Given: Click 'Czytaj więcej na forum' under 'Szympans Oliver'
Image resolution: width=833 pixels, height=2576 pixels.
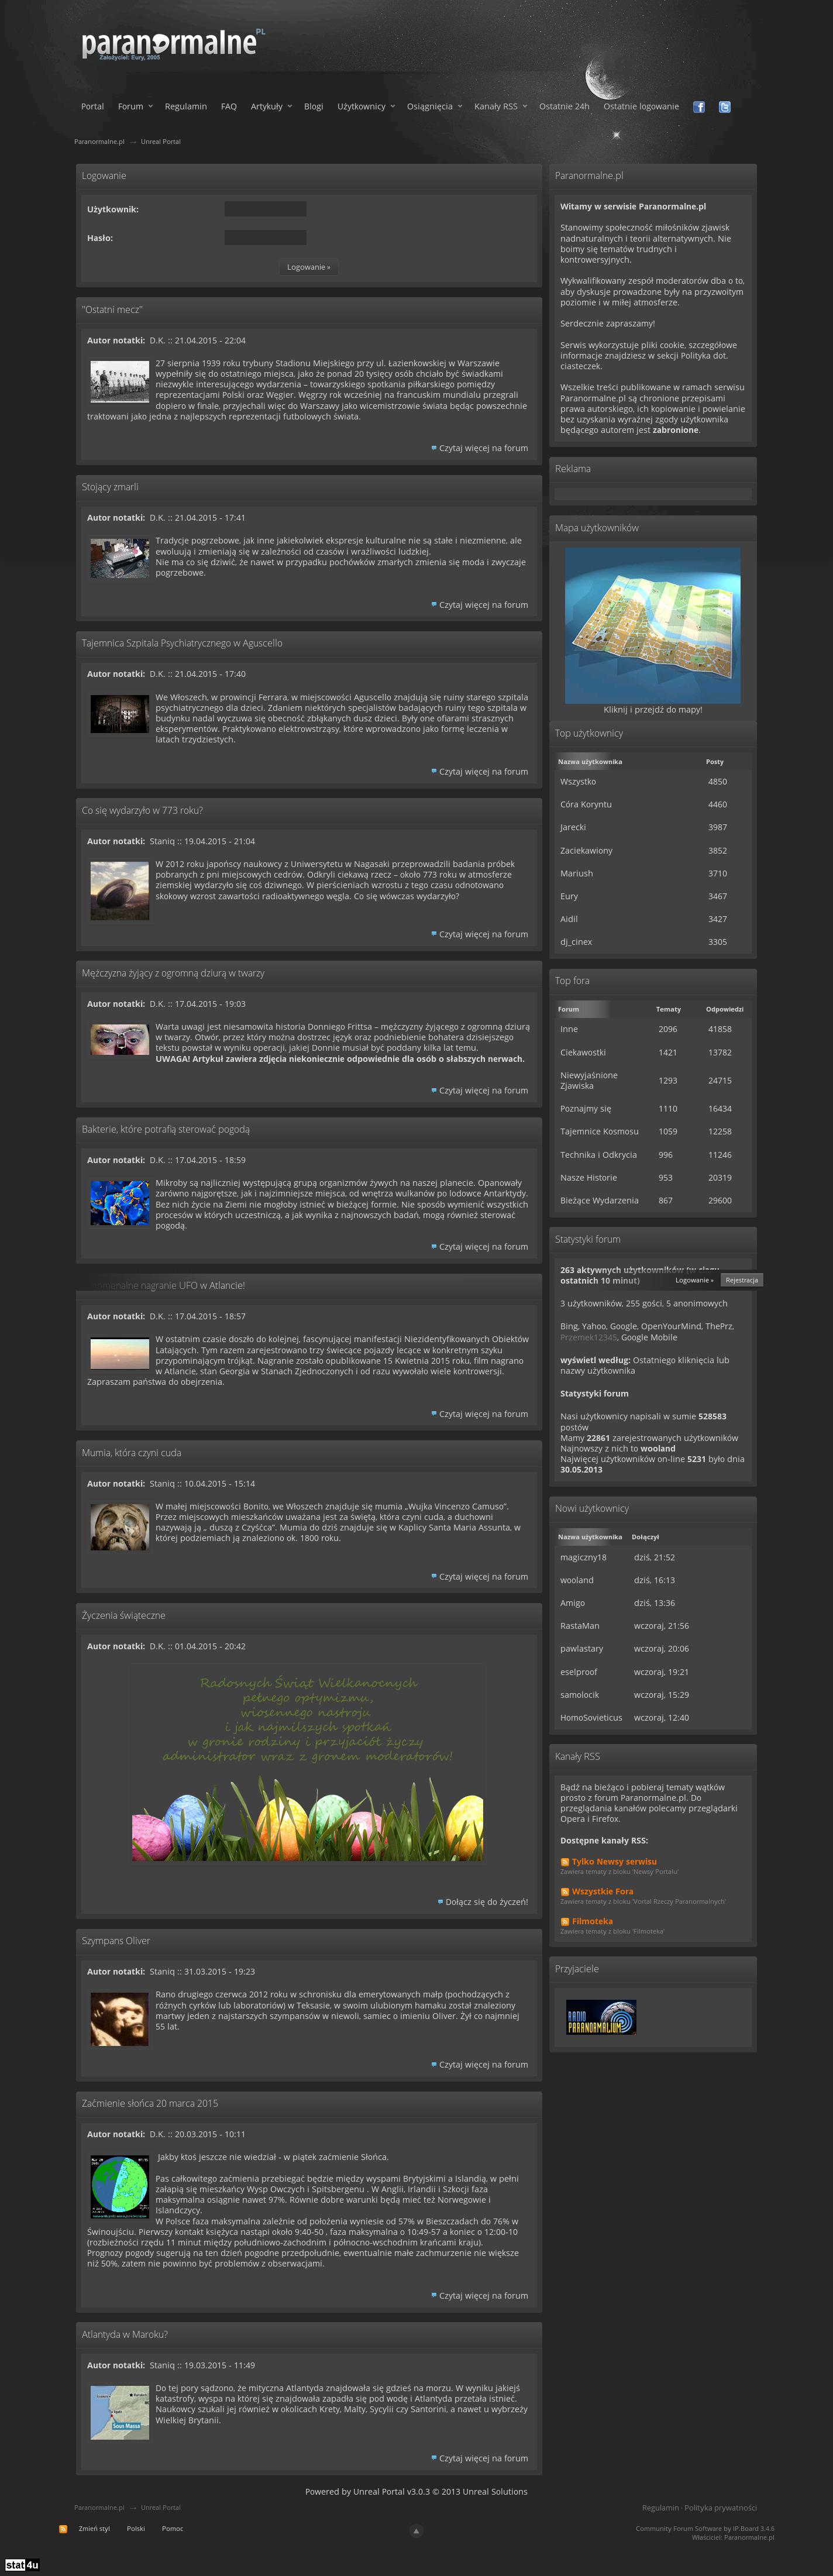Looking at the screenshot, I should click(484, 2064).
